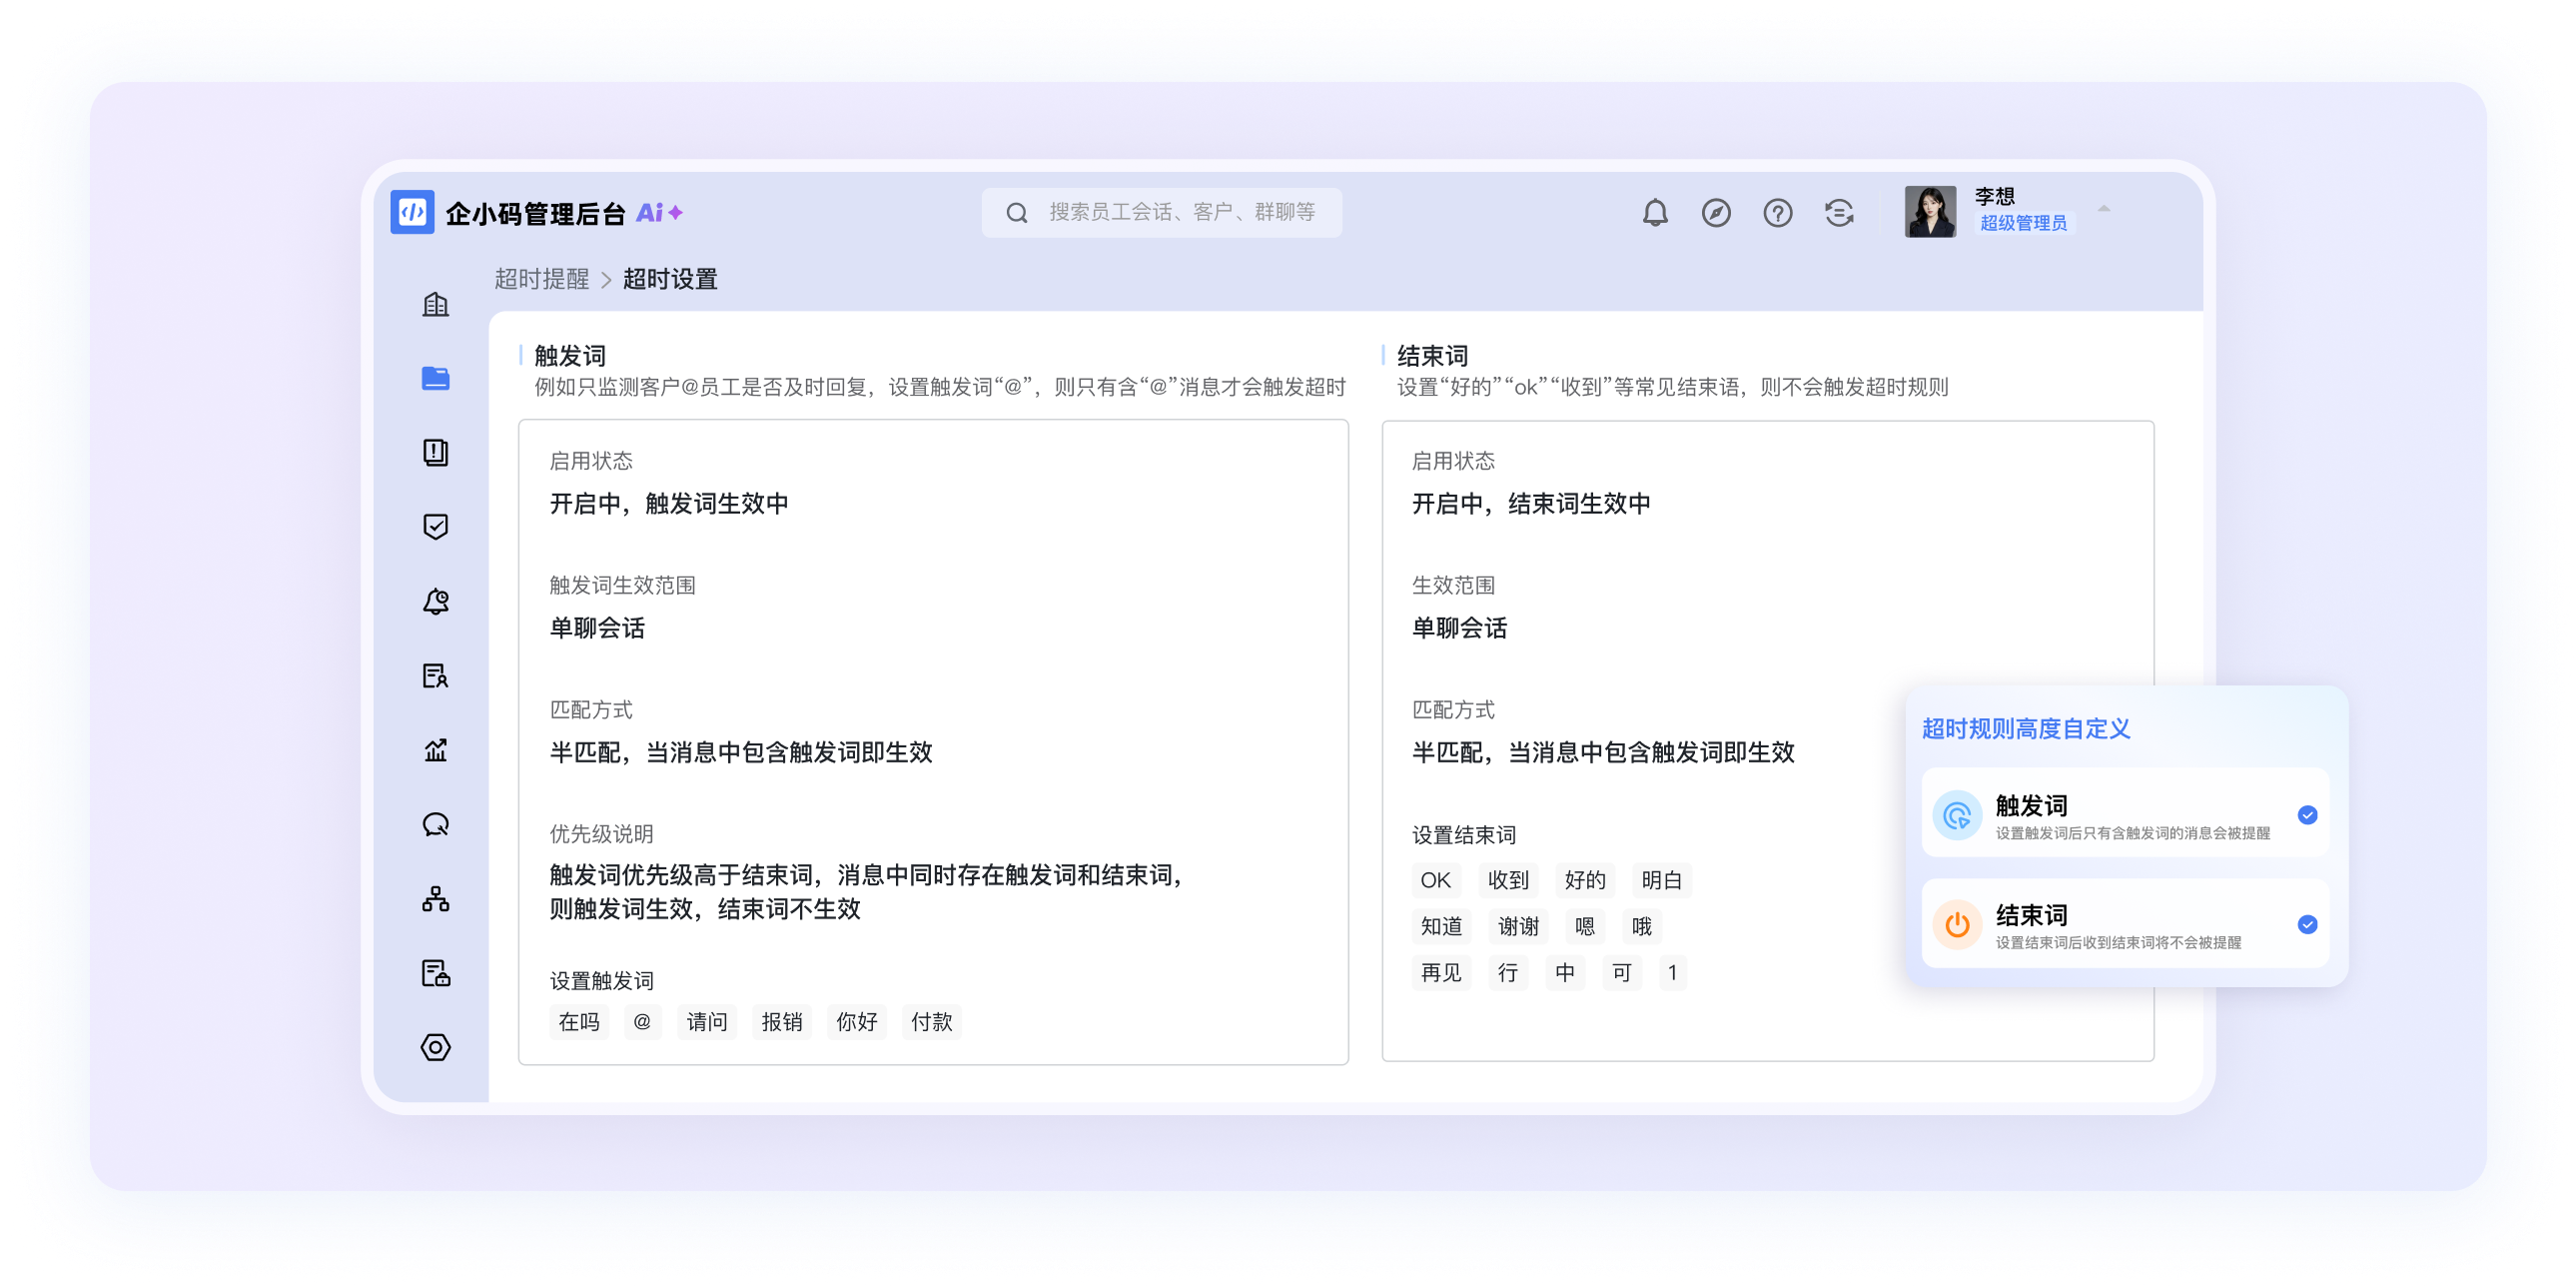Open the compass navigation icon
This screenshot has width=2576, height=1288.
(x=1716, y=213)
